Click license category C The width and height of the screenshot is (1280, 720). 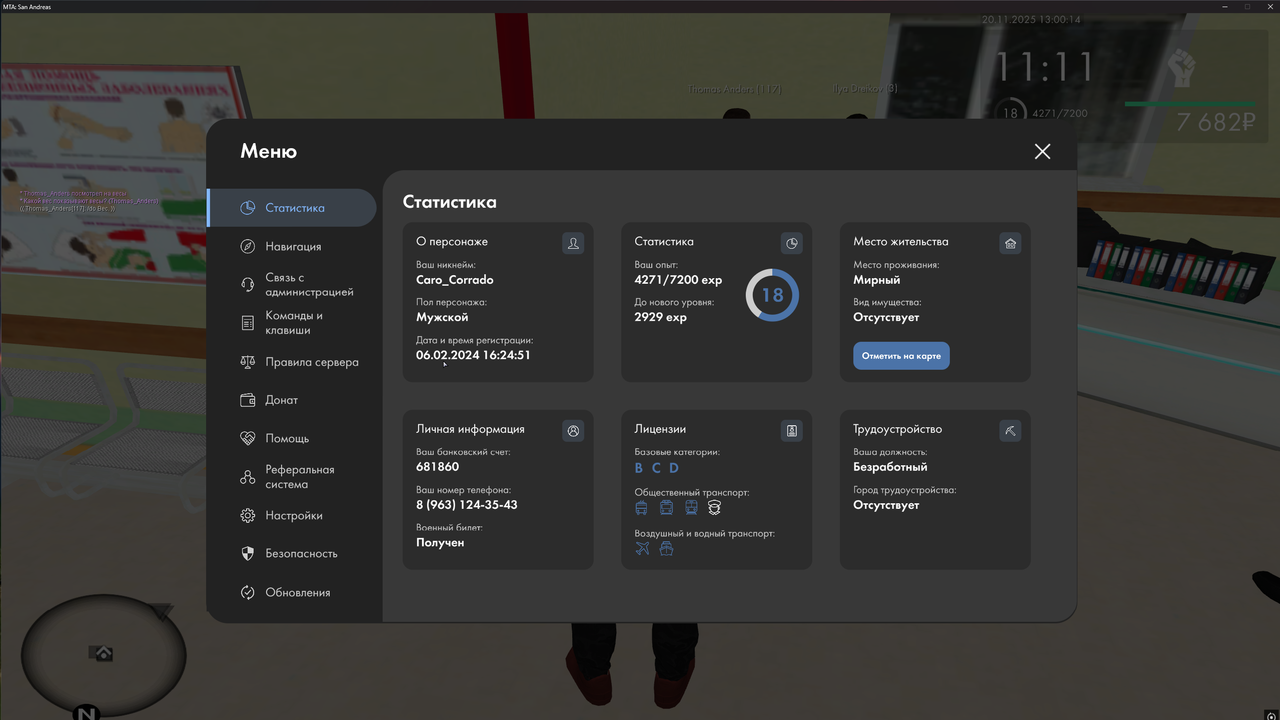[x=656, y=468]
